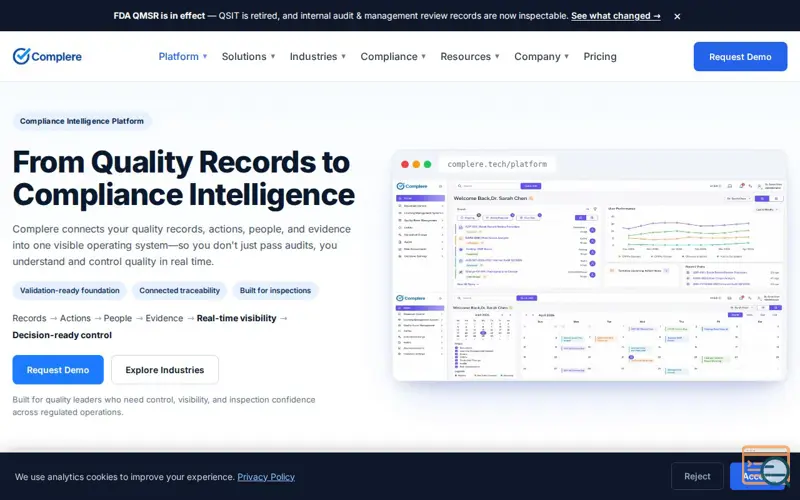This screenshot has height=500, width=800.
Task: Open the Solutions dropdown menu
Action: coord(248,57)
